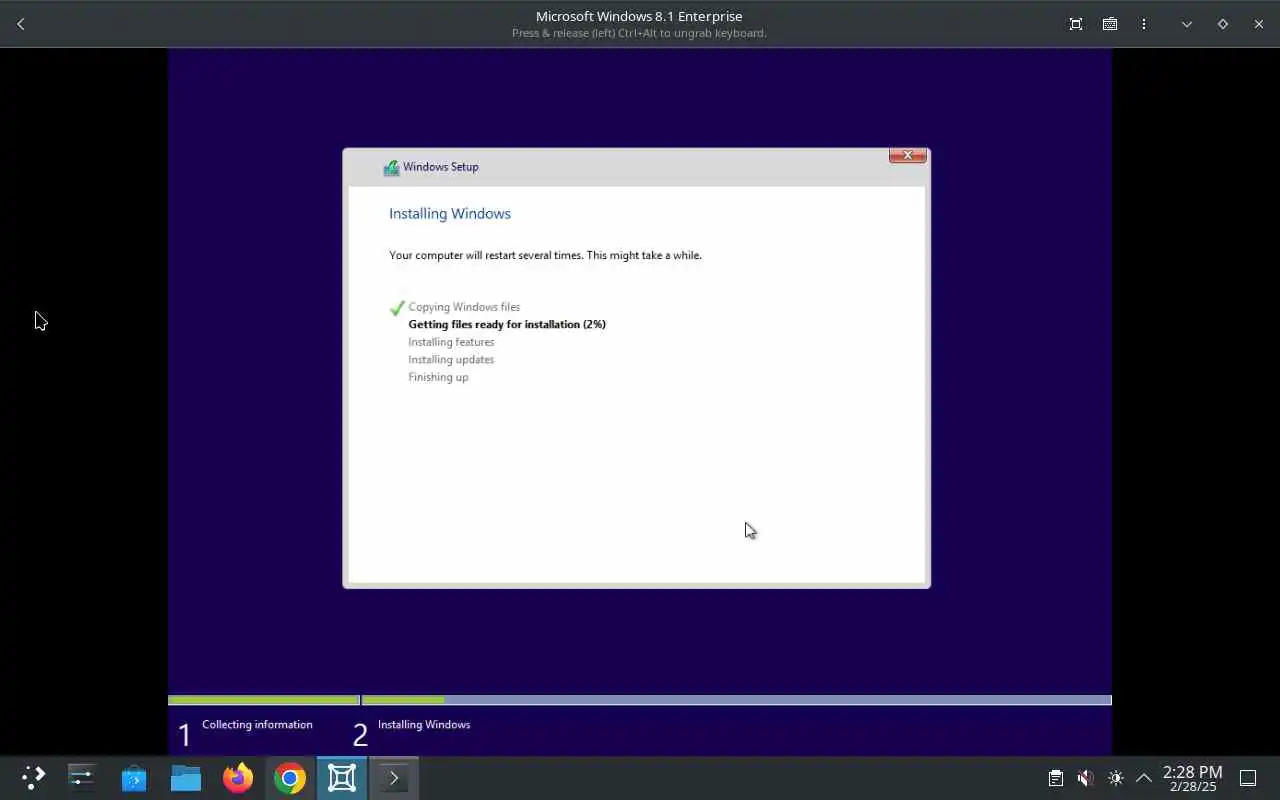Click the Installing Windows stage label at bottom
The image size is (1280, 800).
click(x=424, y=724)
